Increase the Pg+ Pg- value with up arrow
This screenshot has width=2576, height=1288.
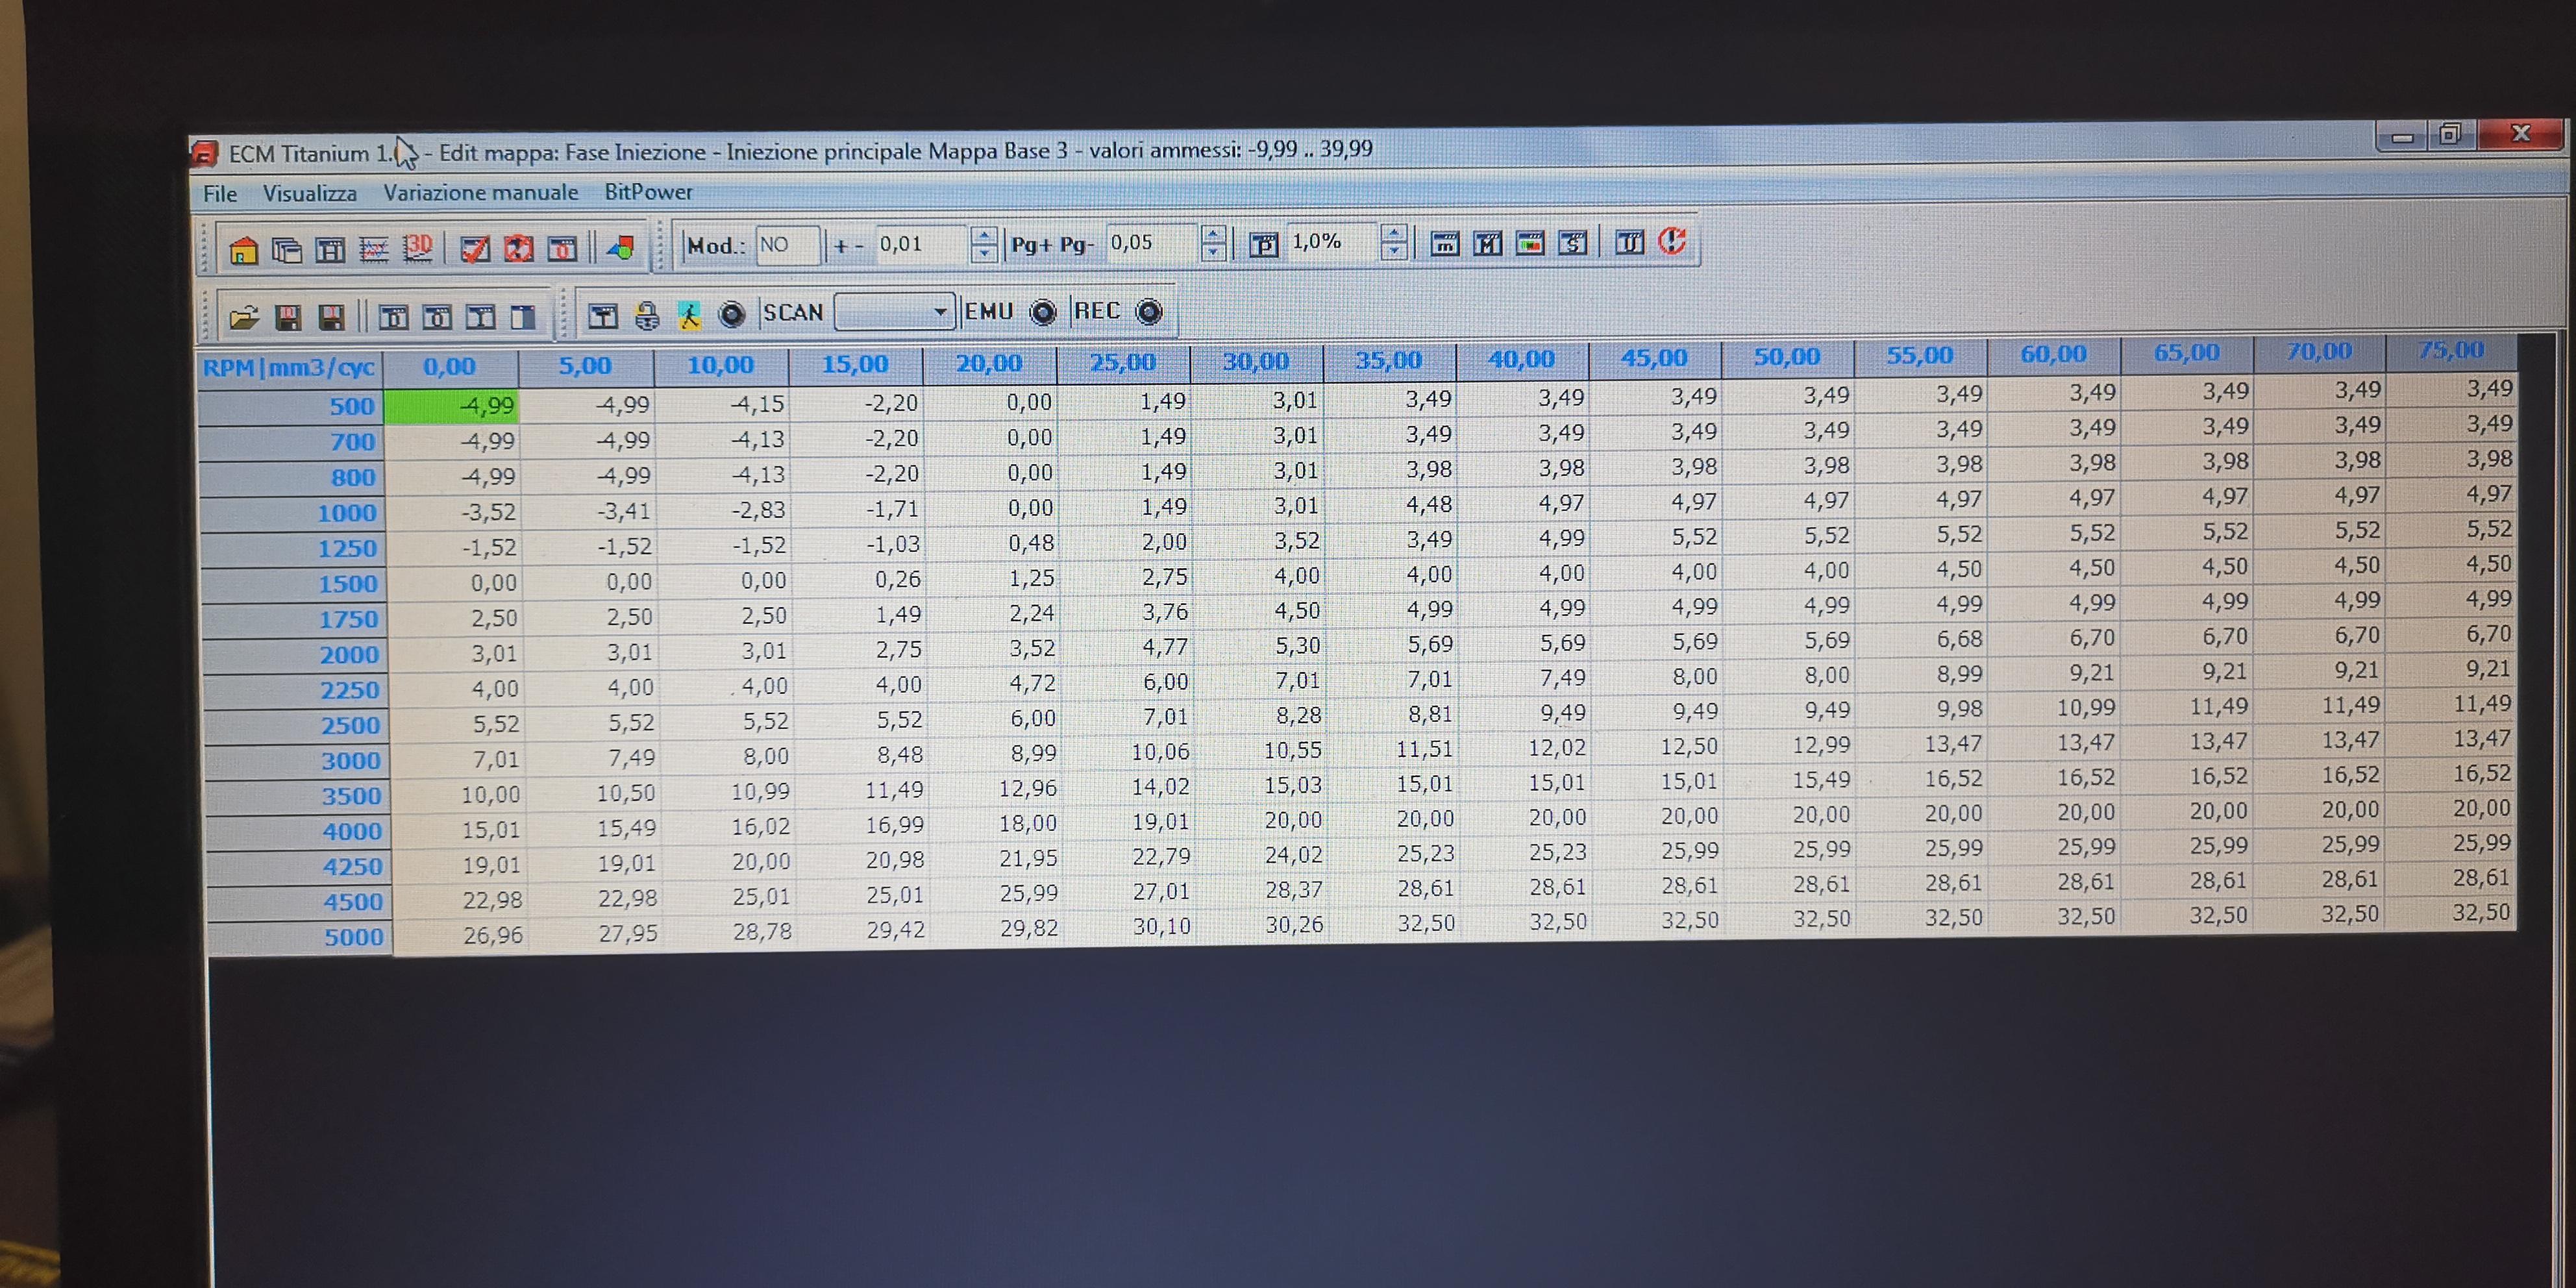point(1213,233)
